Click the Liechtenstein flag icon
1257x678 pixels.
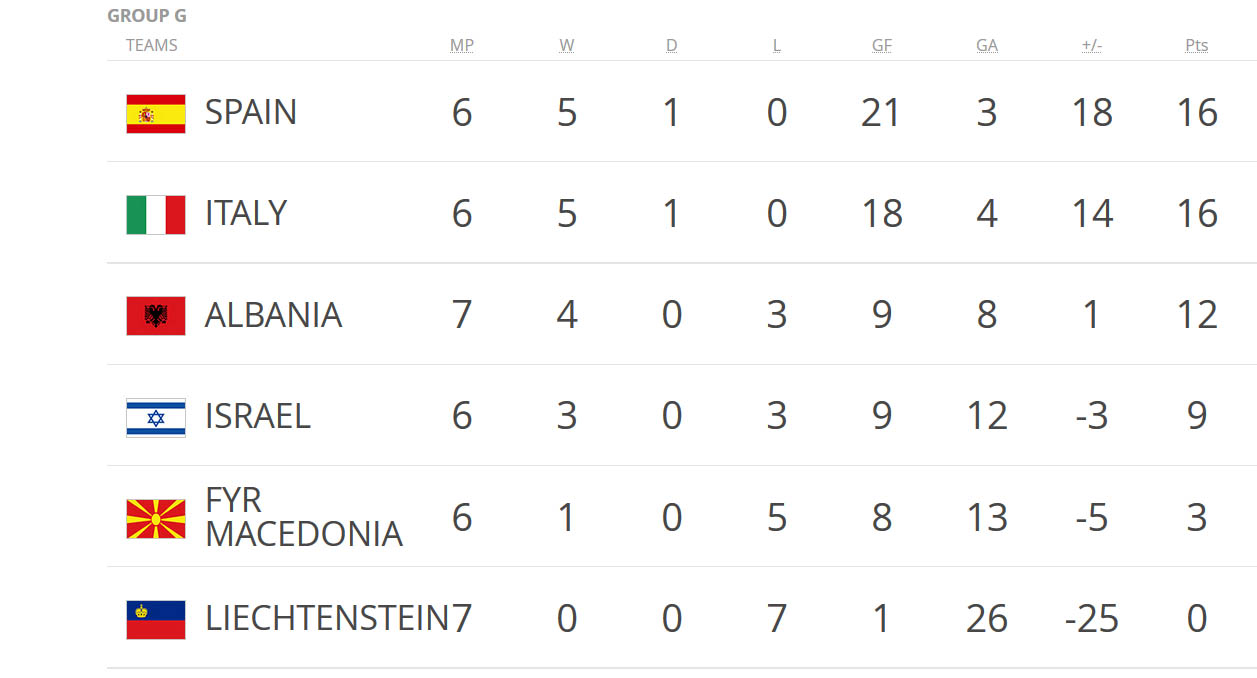pyautogui.click(x=156, y=619)
